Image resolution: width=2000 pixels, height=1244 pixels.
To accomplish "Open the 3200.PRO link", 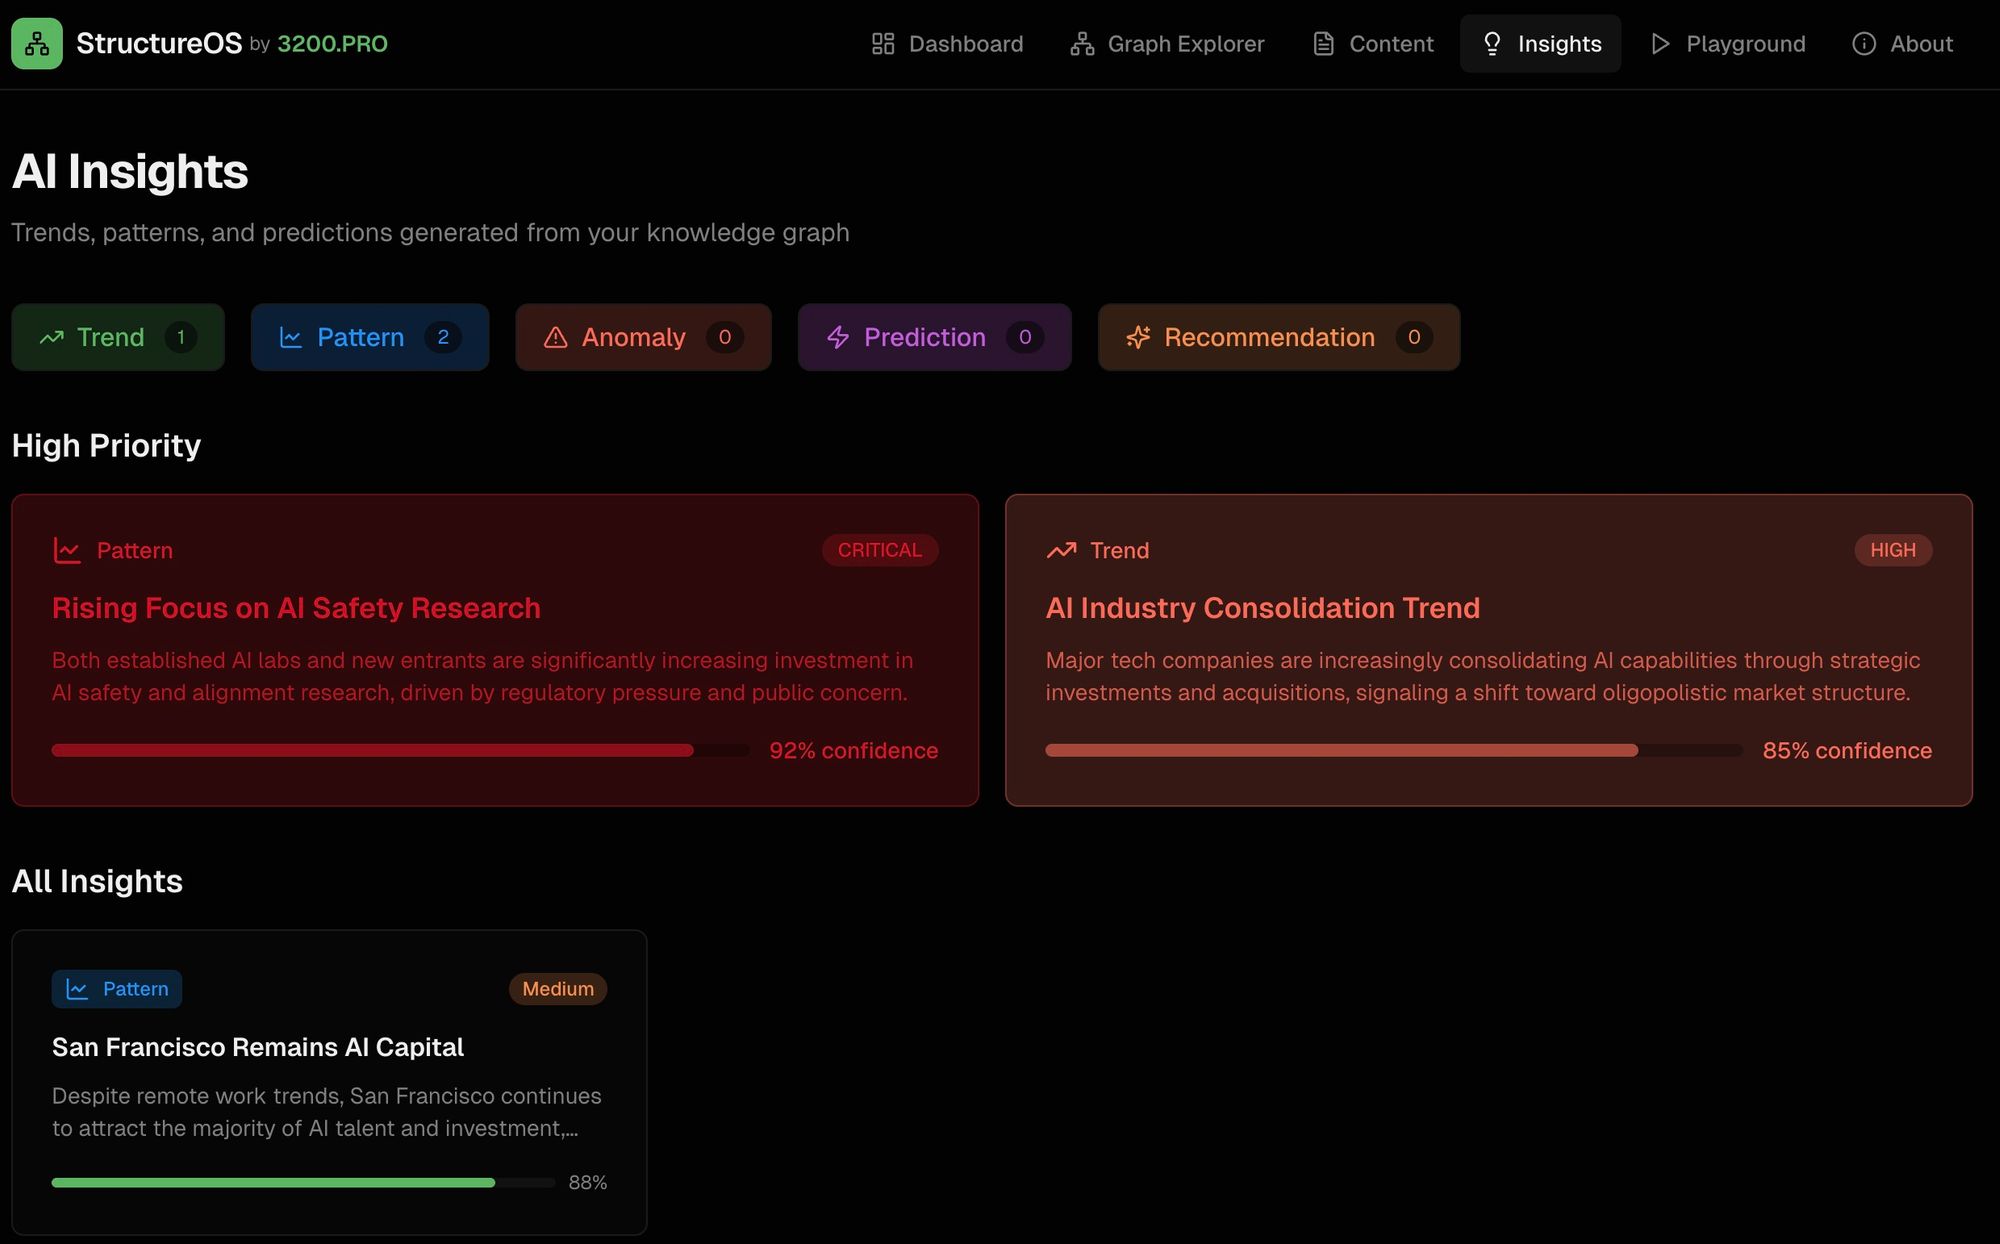I will pyautogui.click(x=332, y=44).
